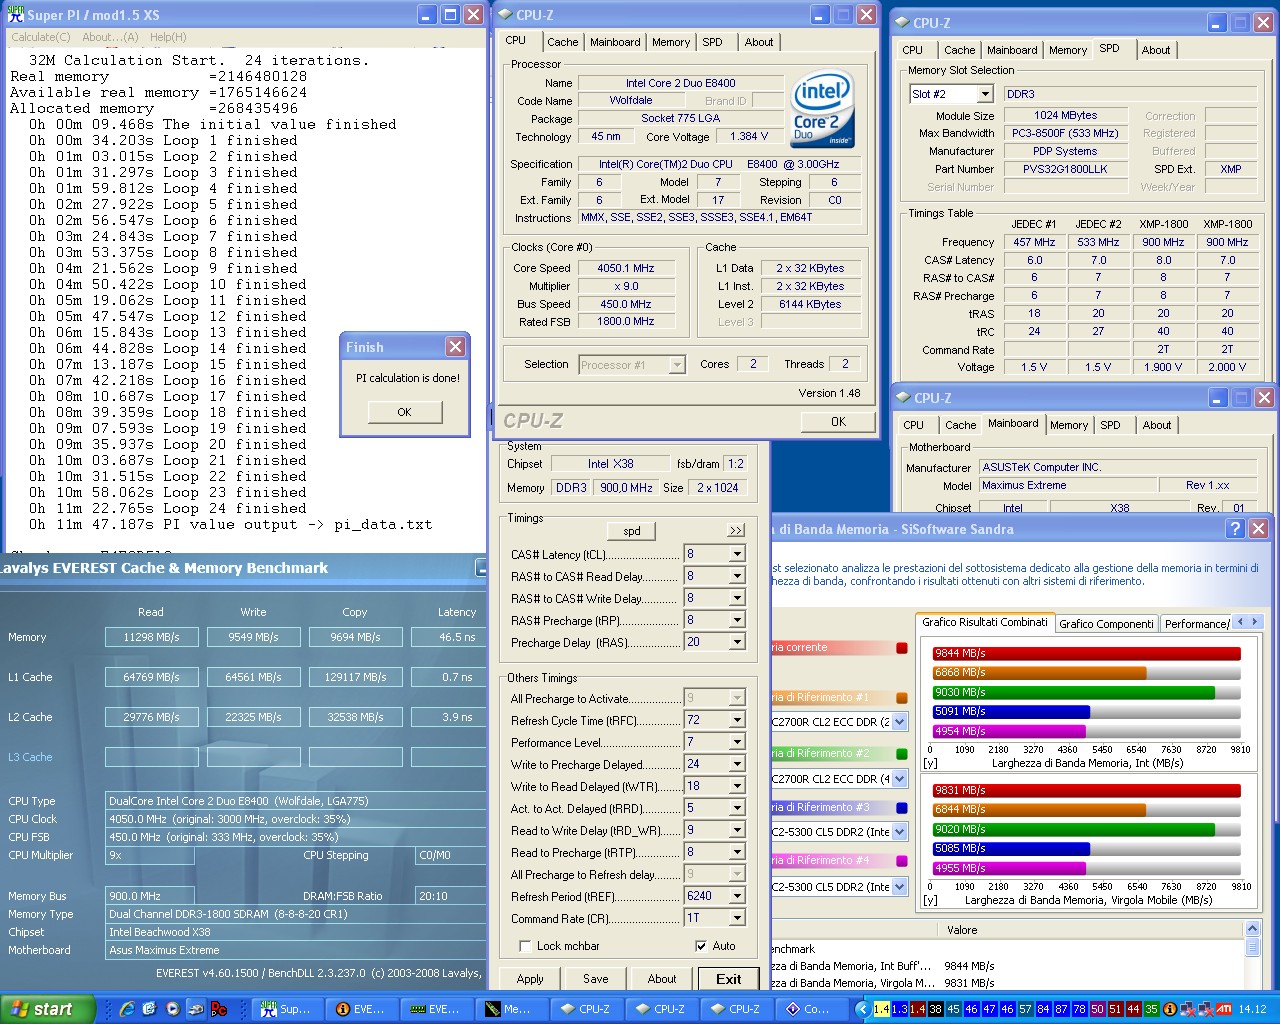The height and width of the screenshot is (1024, 1280).
Task: Click the left tab-scroll arrow in Sandra
Action: tap(1241, 622)
